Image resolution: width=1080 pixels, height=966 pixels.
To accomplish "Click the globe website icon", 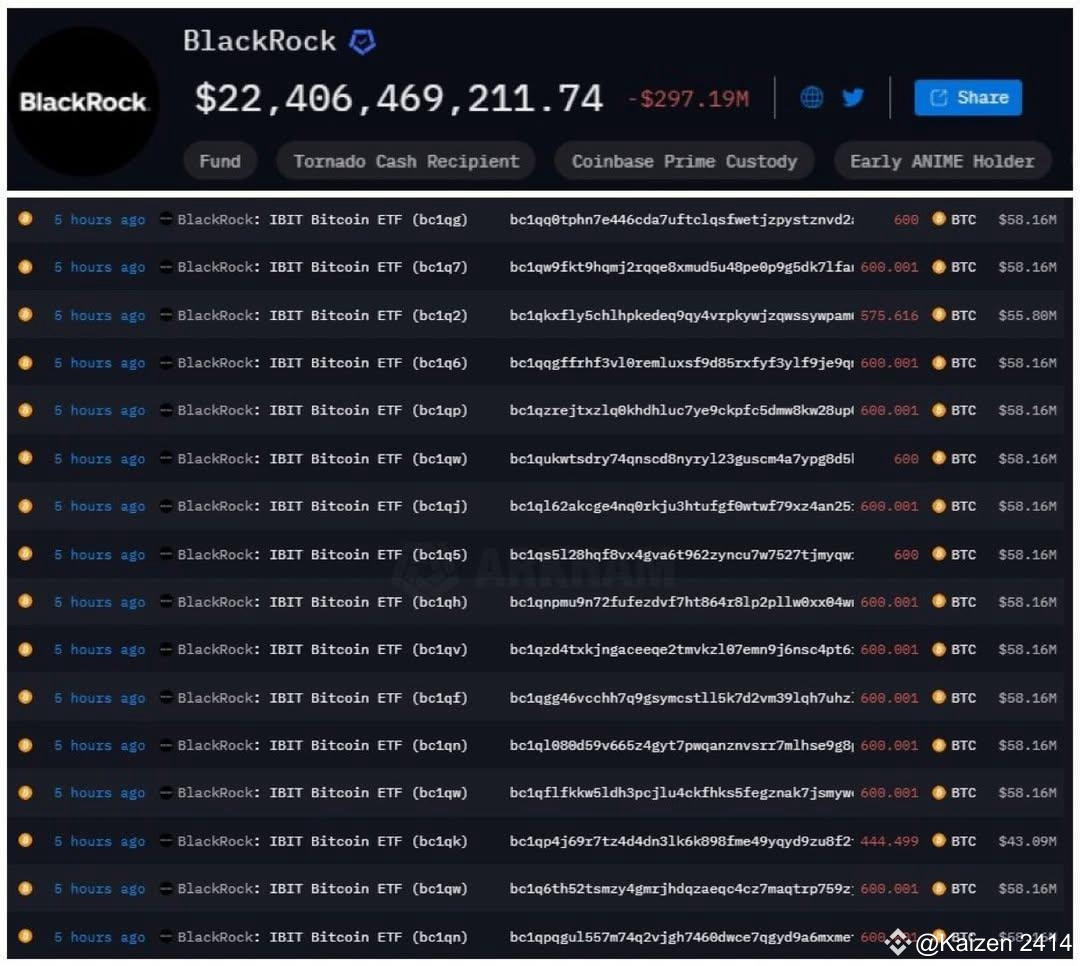I will pyautogui.click(x=811, y=97).
